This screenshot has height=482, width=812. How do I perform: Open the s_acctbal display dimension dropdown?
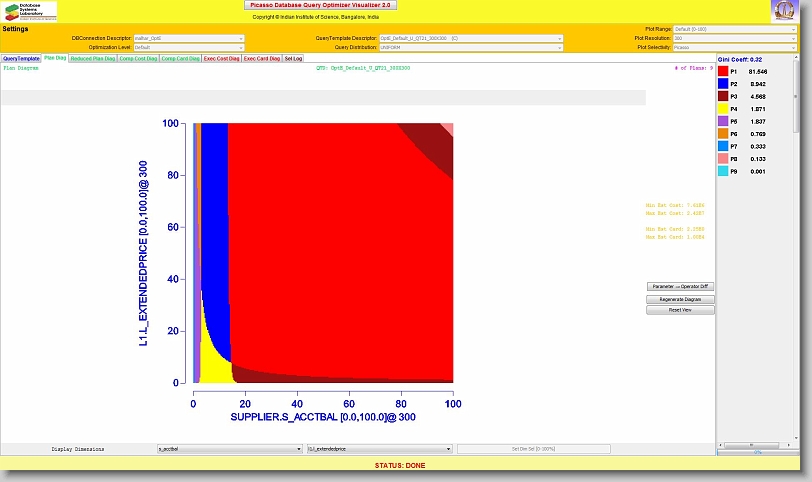(x=229, y=450)
